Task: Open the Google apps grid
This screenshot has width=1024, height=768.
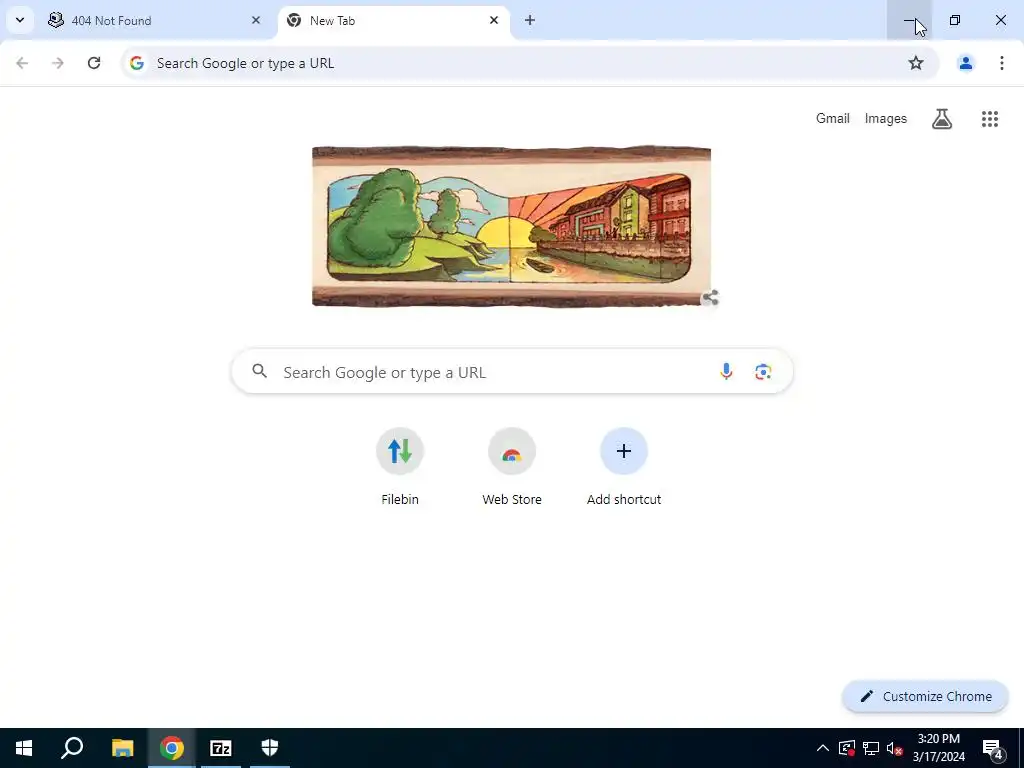Action: 989,119
